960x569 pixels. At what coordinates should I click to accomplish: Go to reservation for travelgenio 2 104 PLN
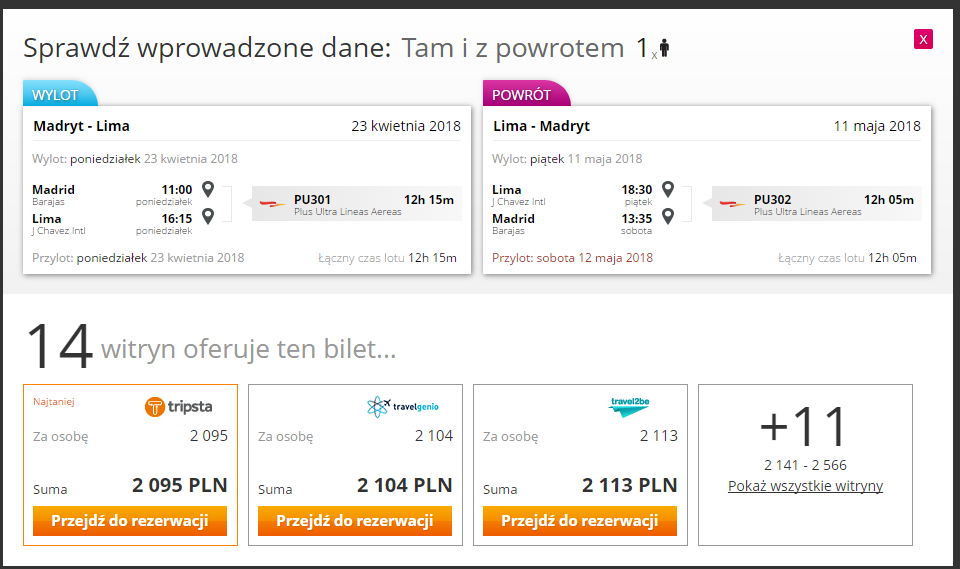[x=354, y=521]
